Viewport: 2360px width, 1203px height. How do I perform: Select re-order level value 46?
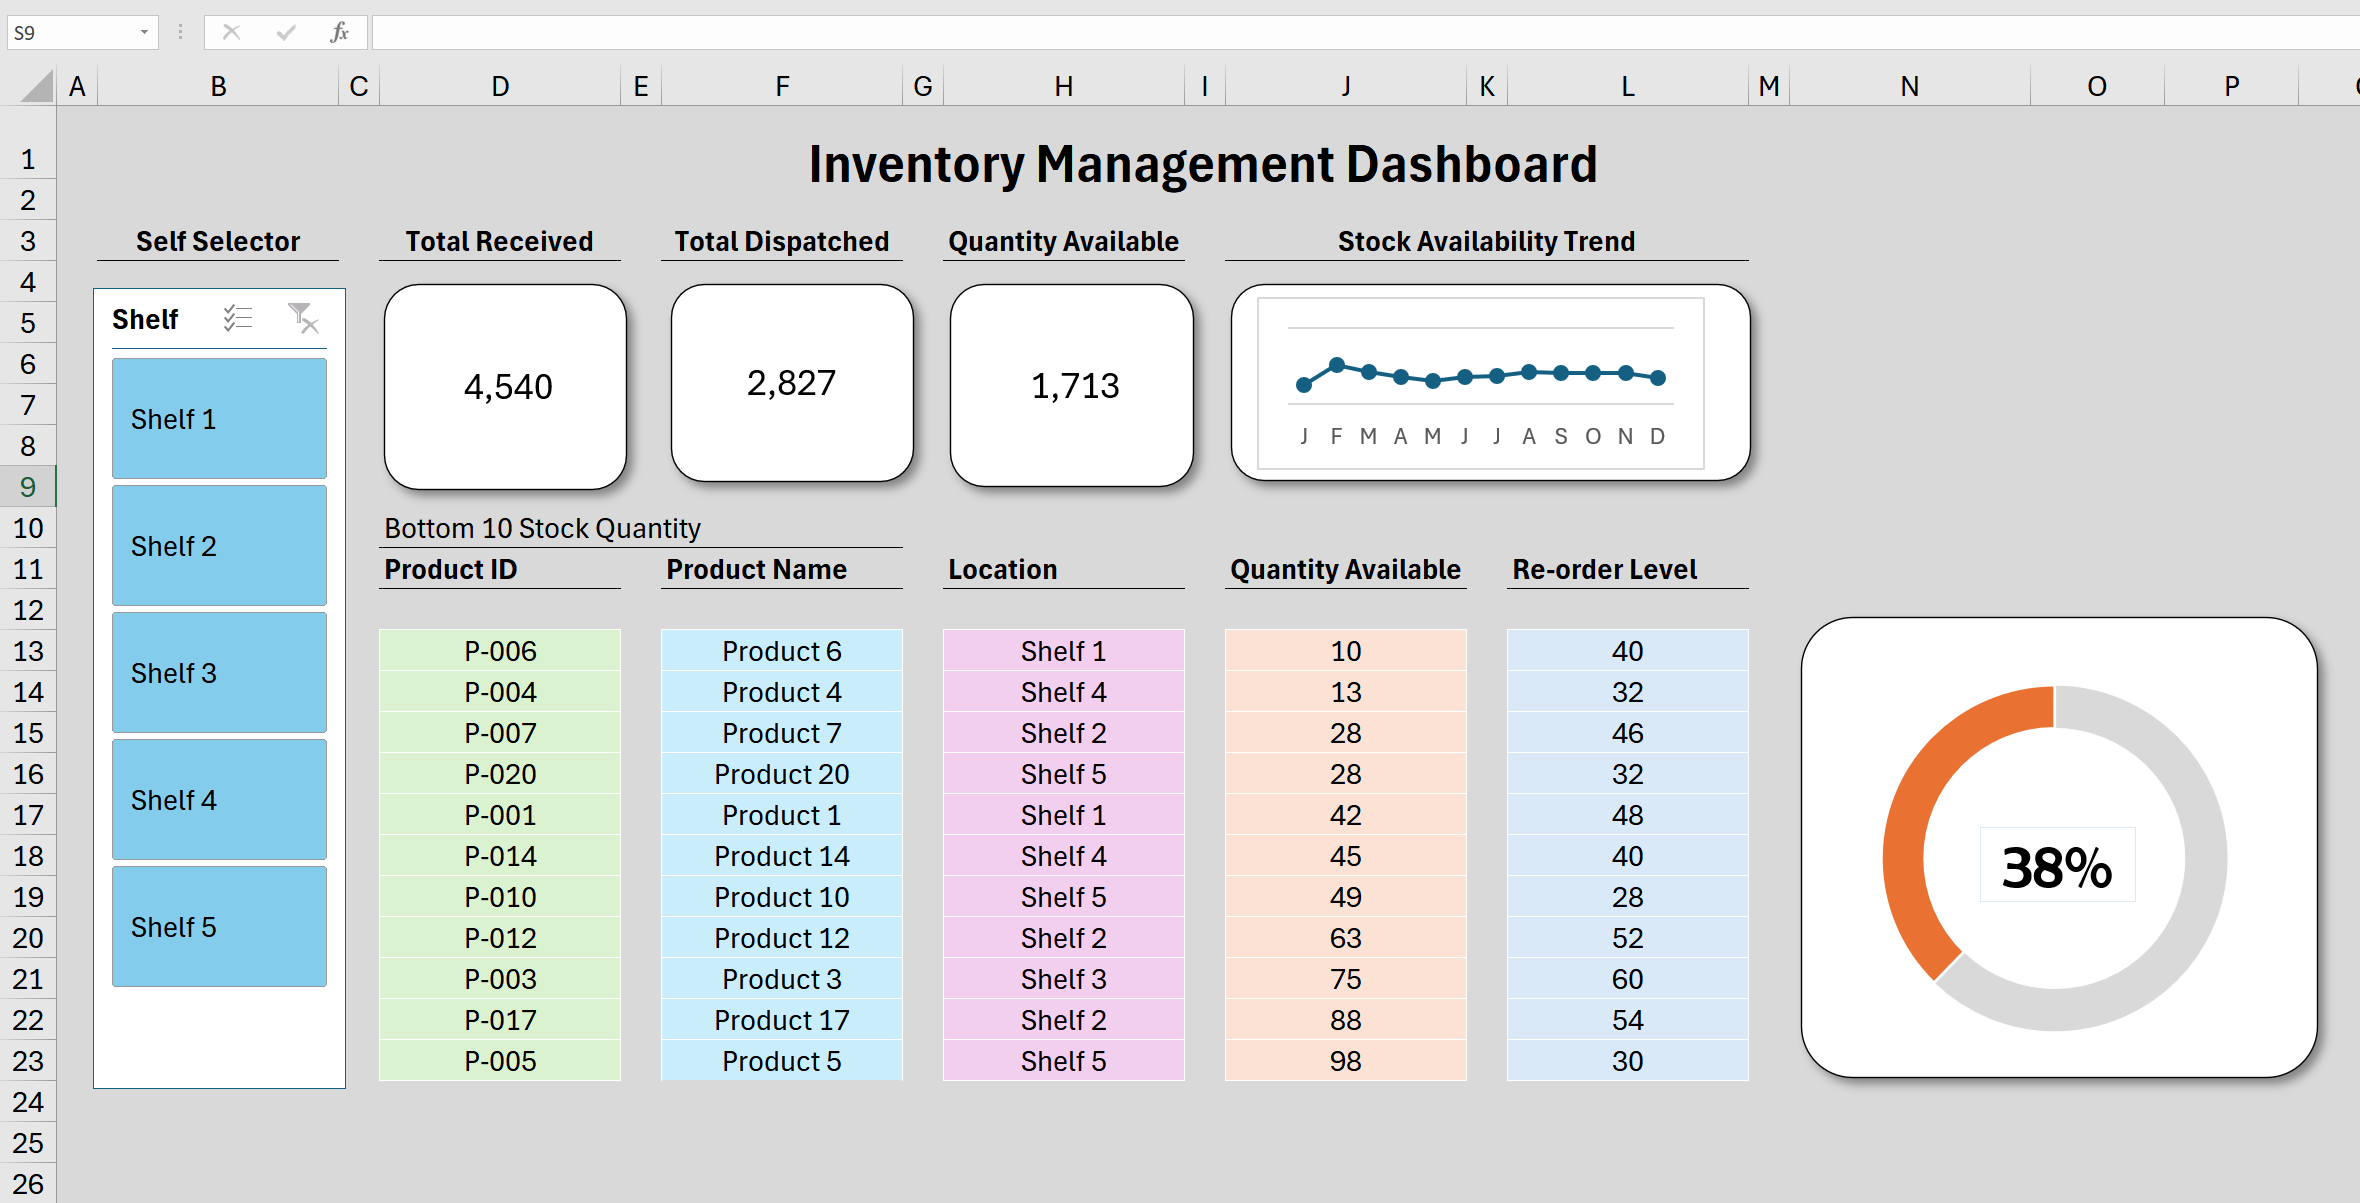pyautogui.click(x=1628, y=733)
